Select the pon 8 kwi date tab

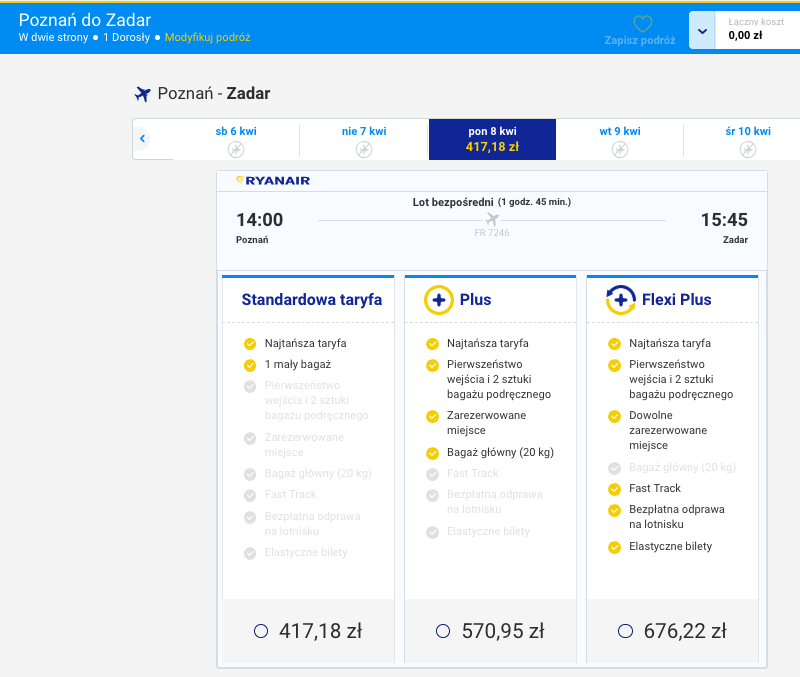click(492, 139)
